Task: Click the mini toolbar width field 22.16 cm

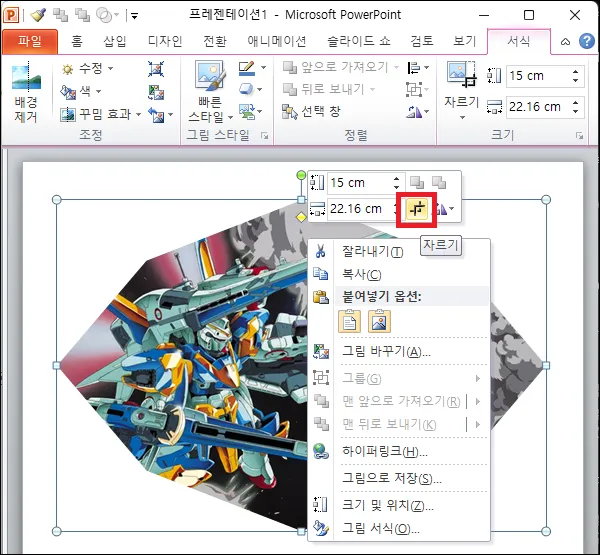Action: [362, 209]
